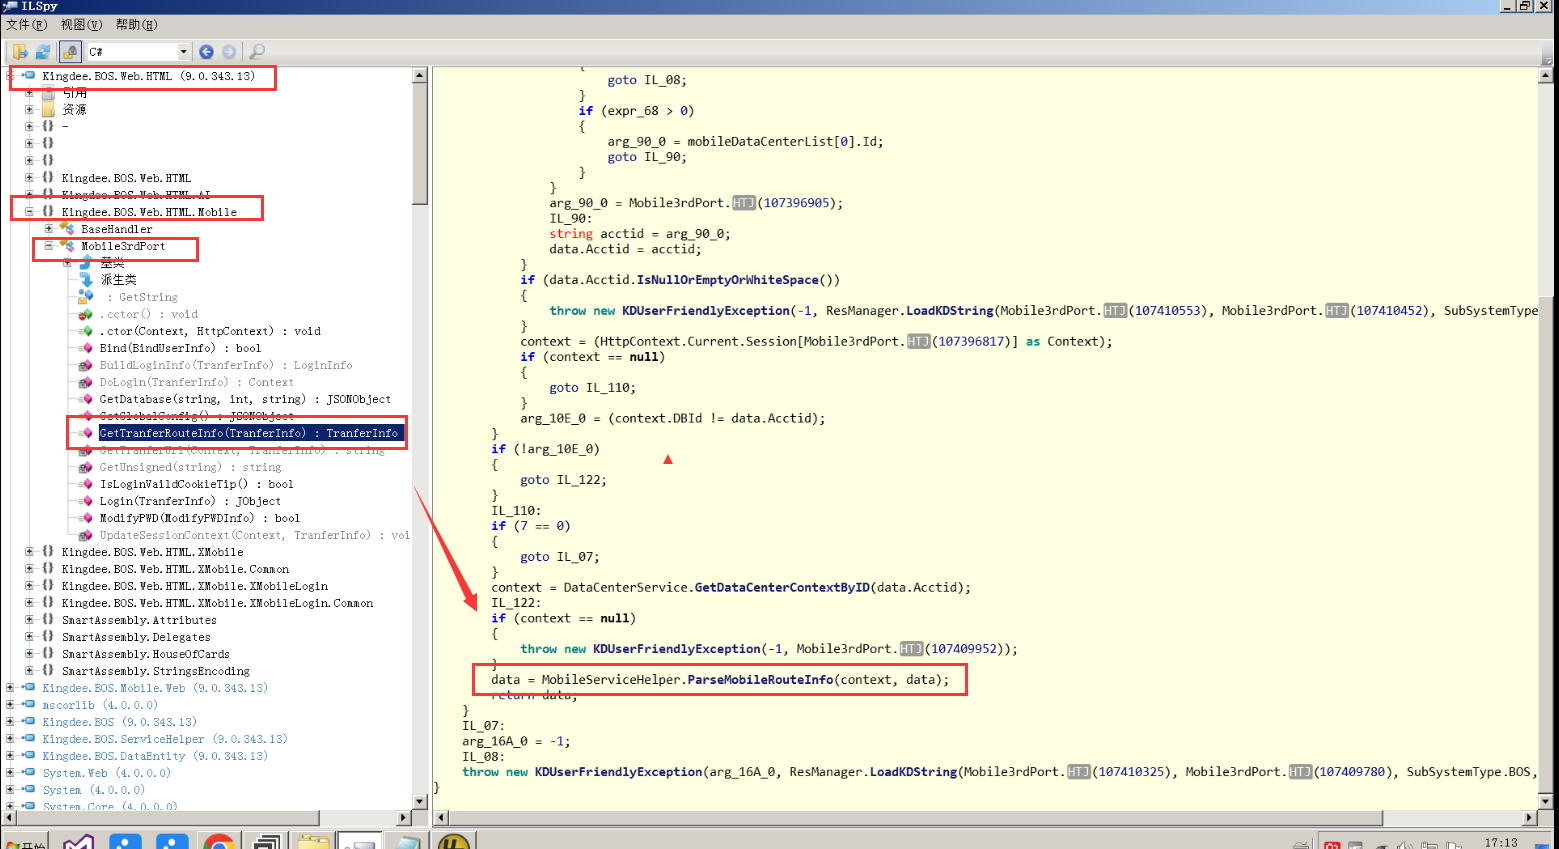Follow the IsNullOrEmptyOrWhiteSpace code link
Image resolution: width=1559 pixels, height=849 pixels.
(727, 280)
